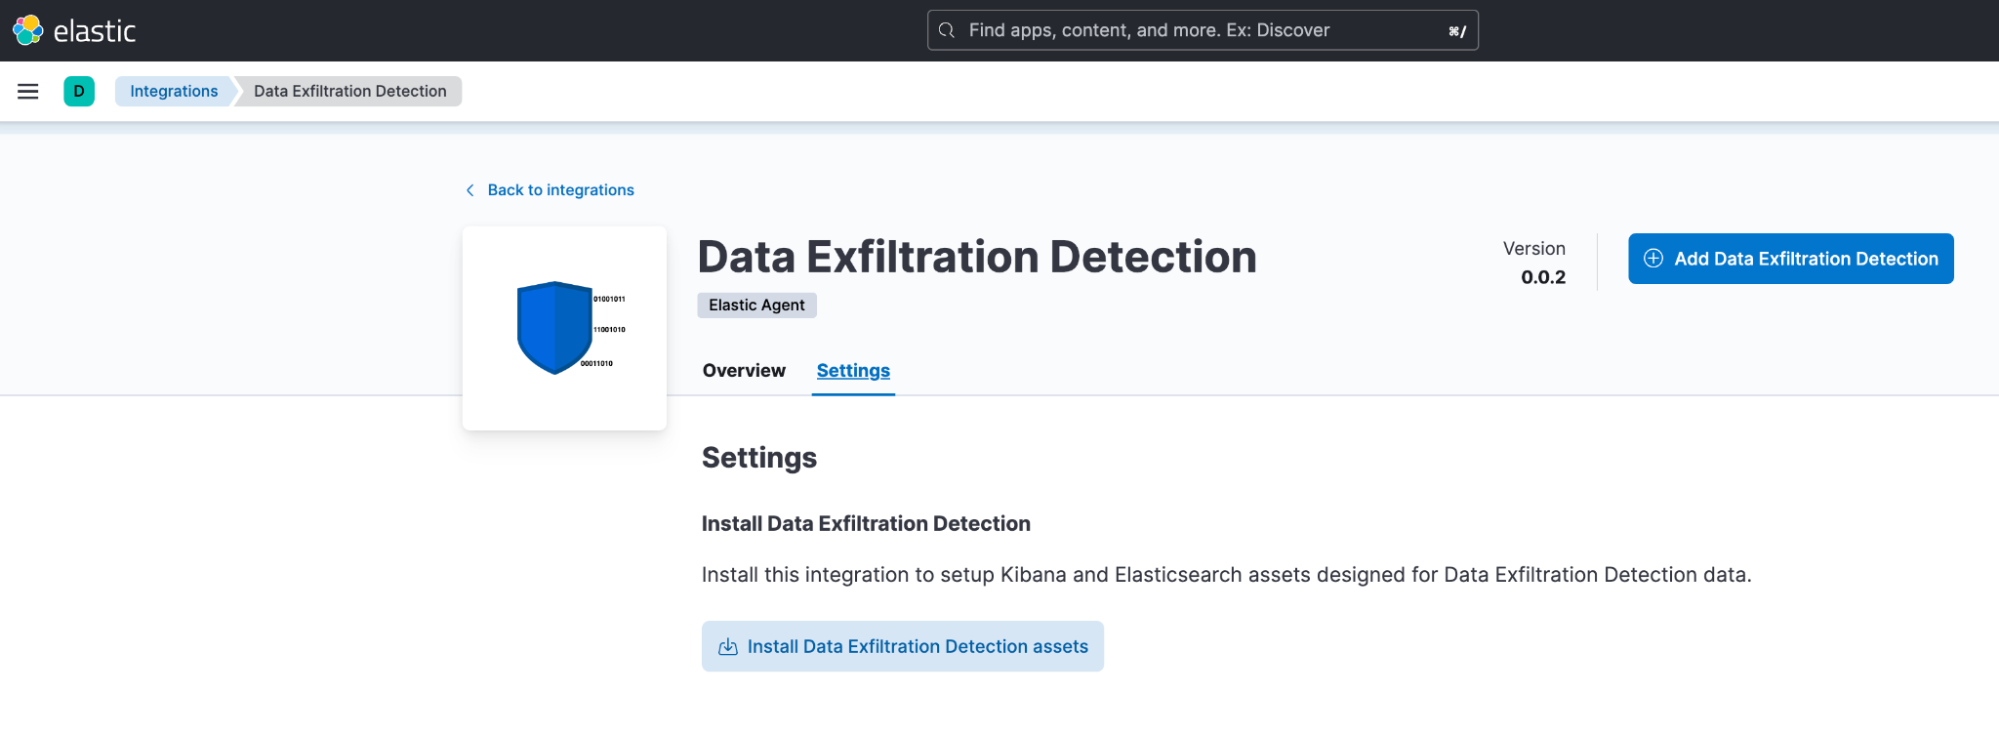
Task: Click Back to integrations link
Action: [x=561, y=190]
